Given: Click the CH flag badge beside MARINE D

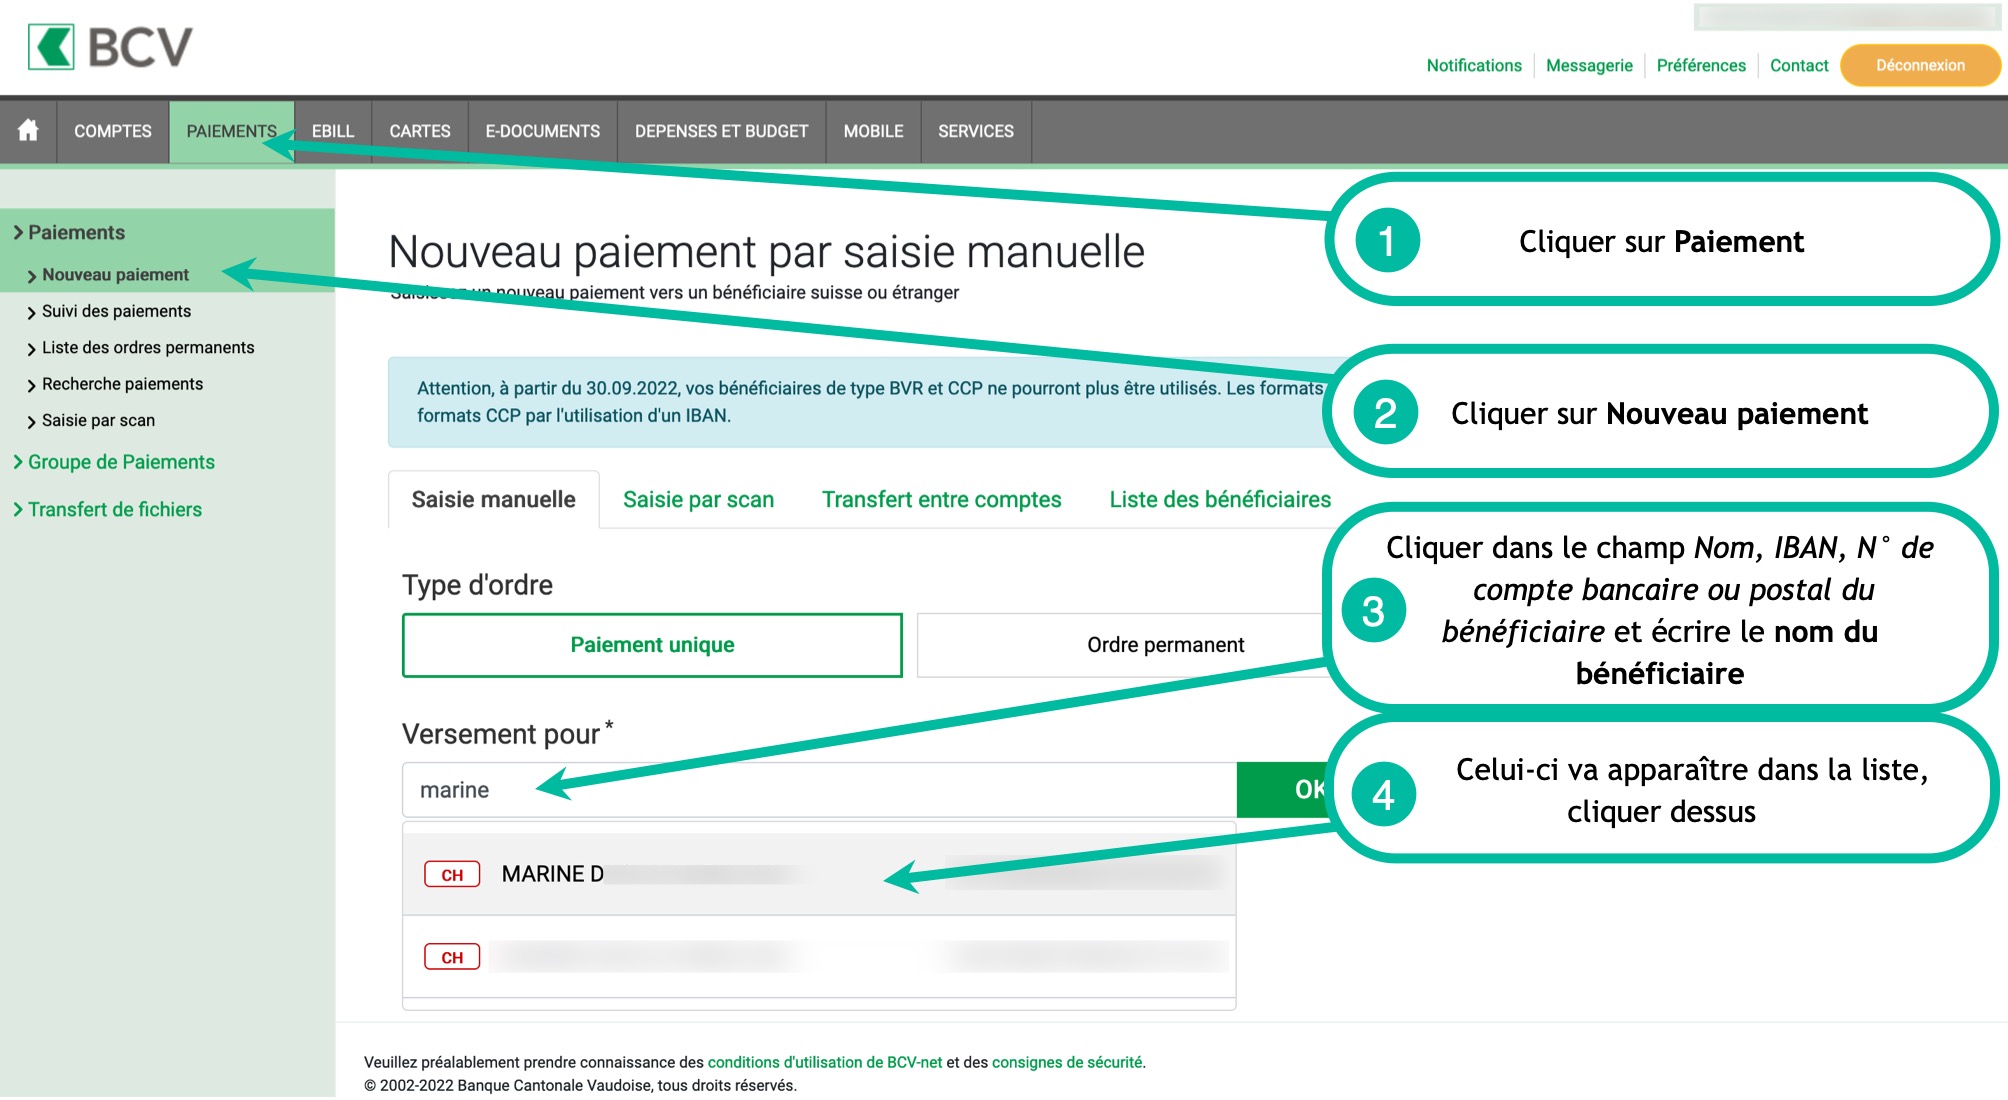Looking at the screenshot, I should (452, 875).
